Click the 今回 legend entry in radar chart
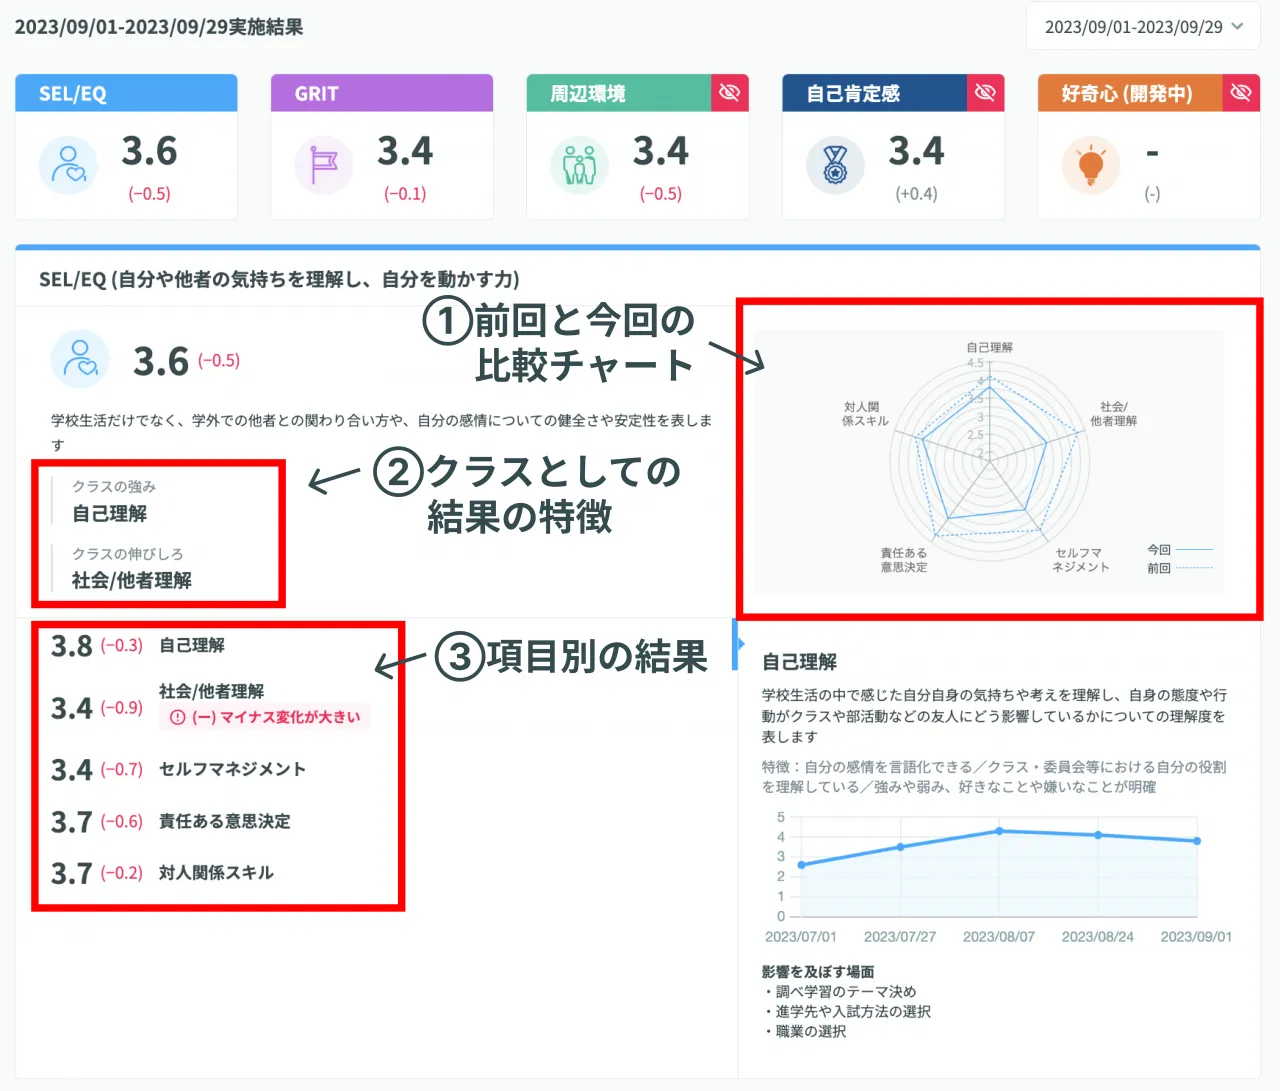1280x1091 pixels. (1180, 550)
